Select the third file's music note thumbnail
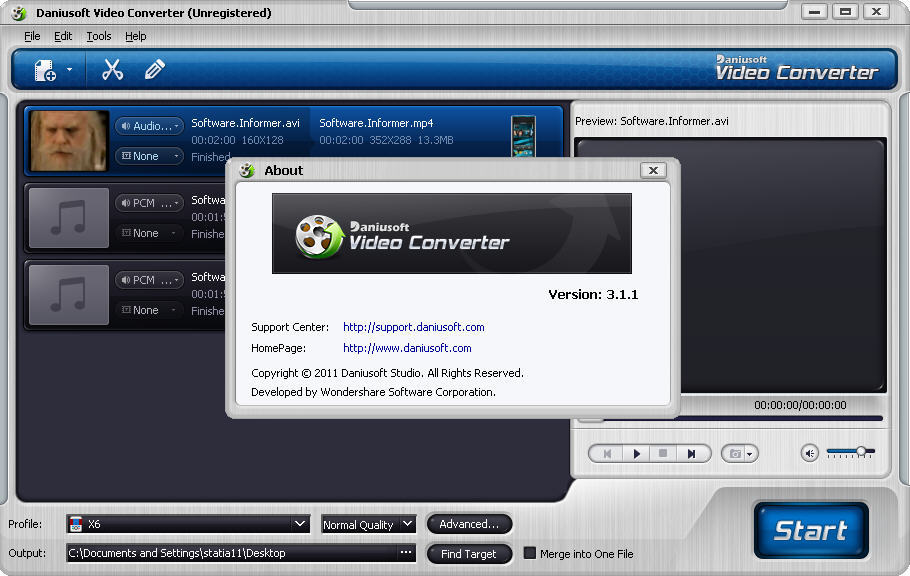 point(69,295)
